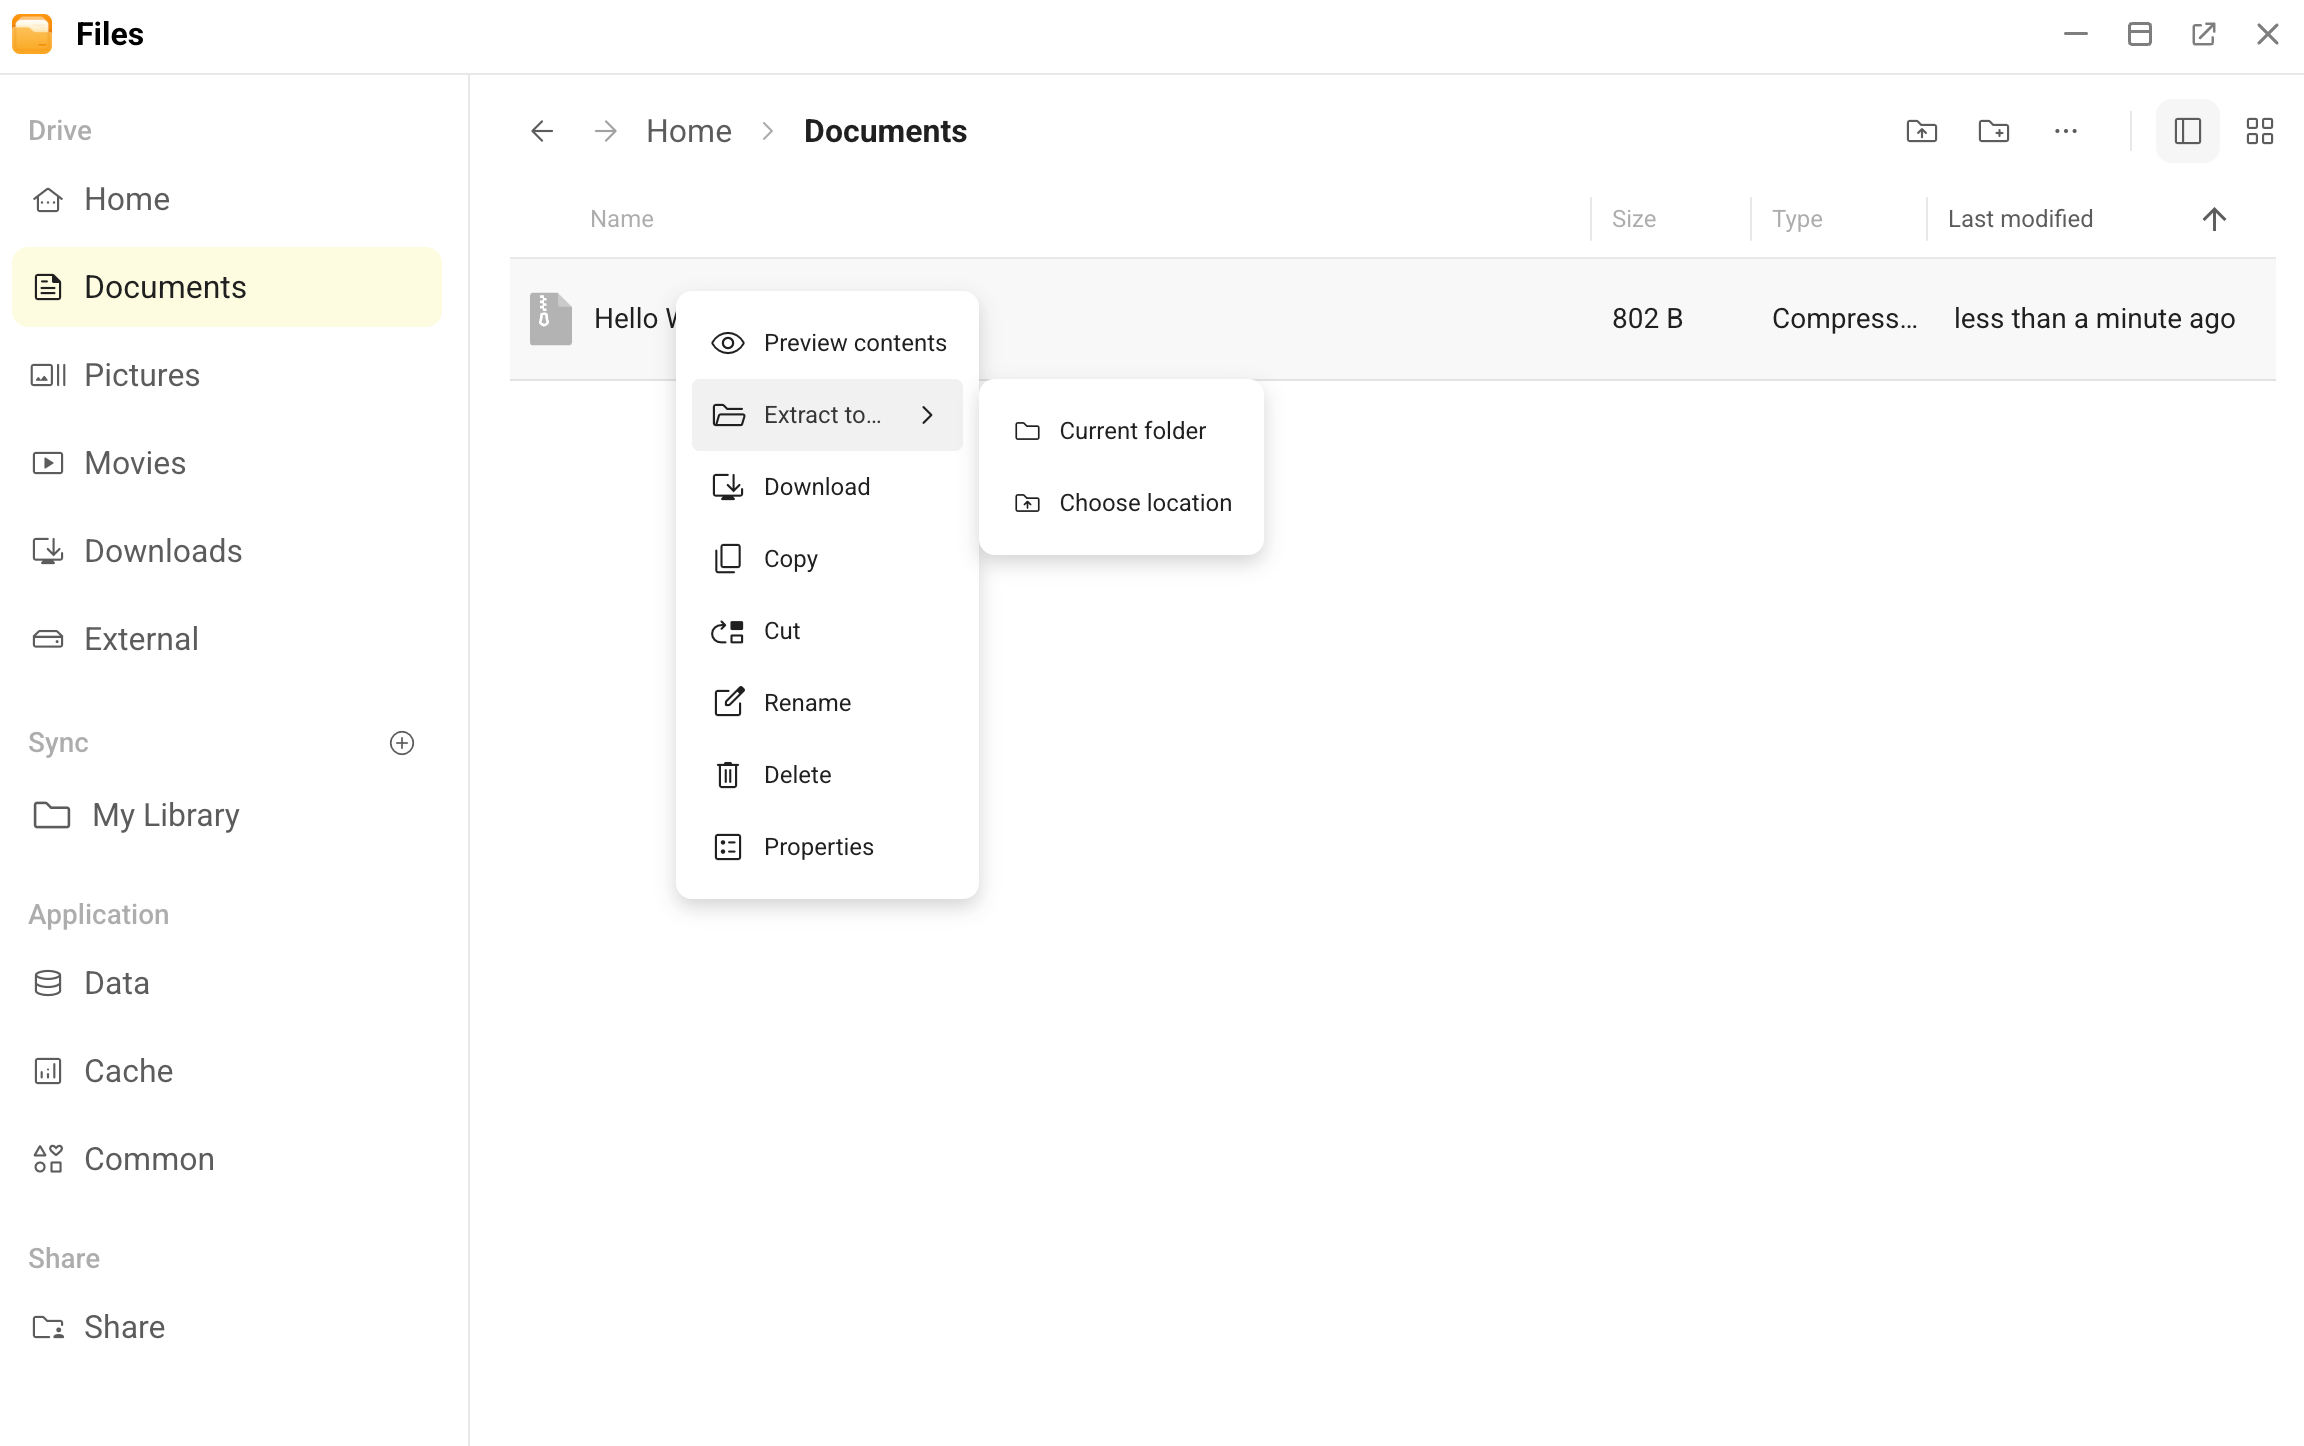
Task: Click the compressed file icon for Hello
Action: (550, 319)
